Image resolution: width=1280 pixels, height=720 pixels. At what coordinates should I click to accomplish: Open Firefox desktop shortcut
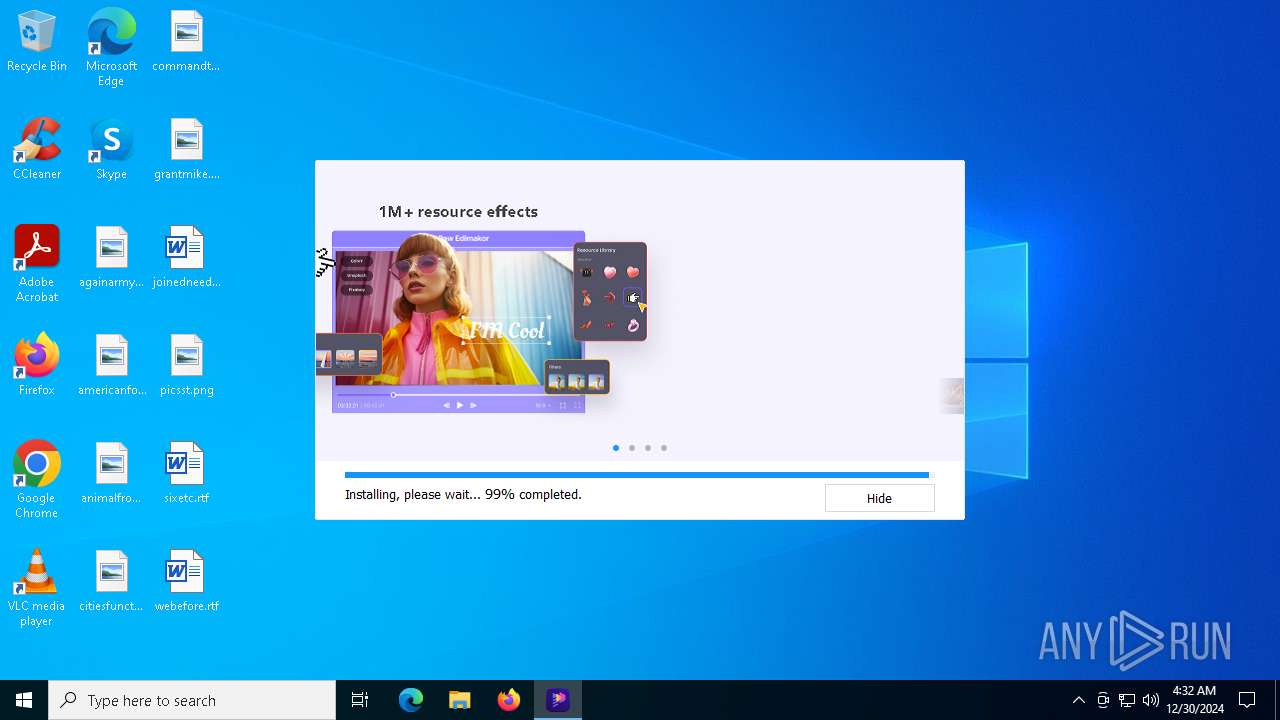37,366
